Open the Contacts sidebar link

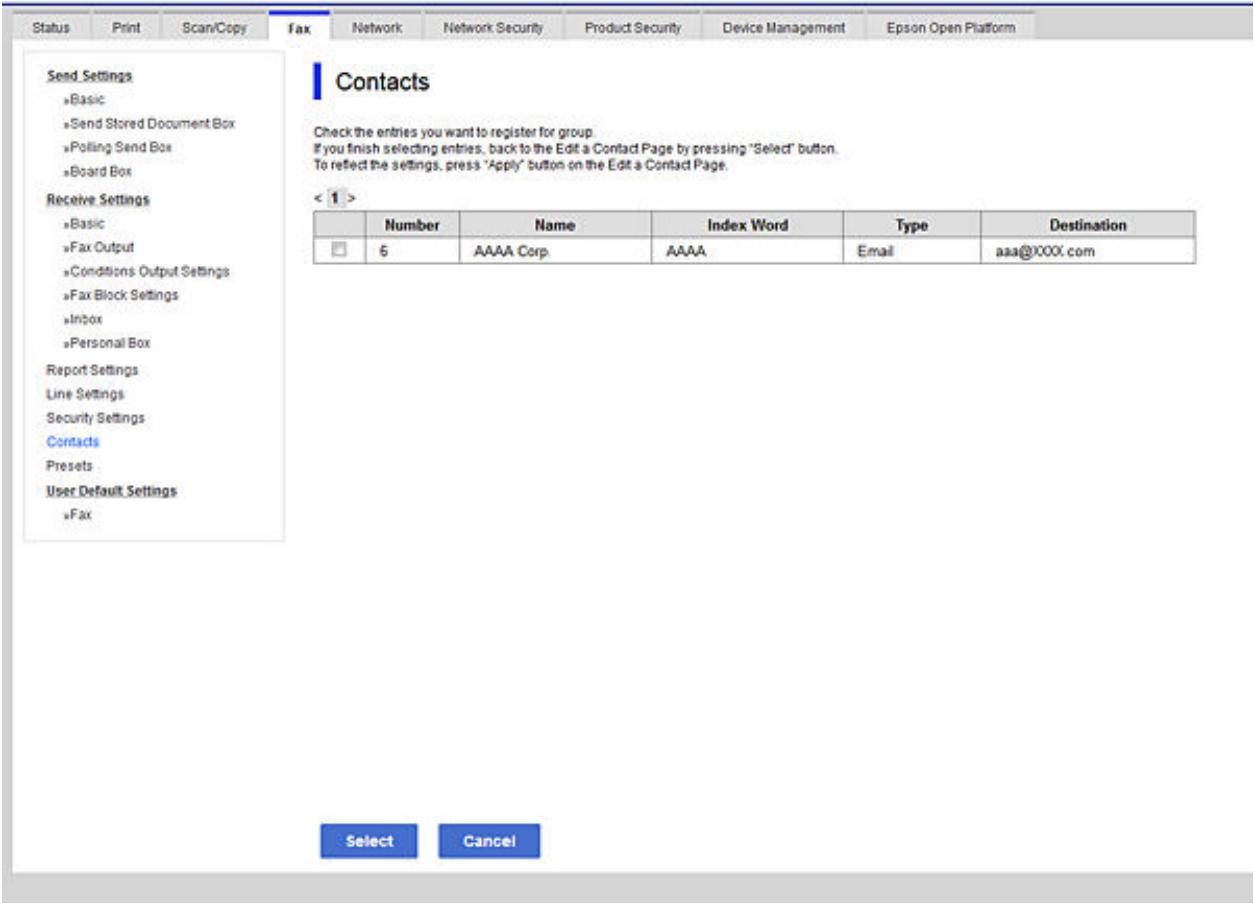click(x=72, y=441)
